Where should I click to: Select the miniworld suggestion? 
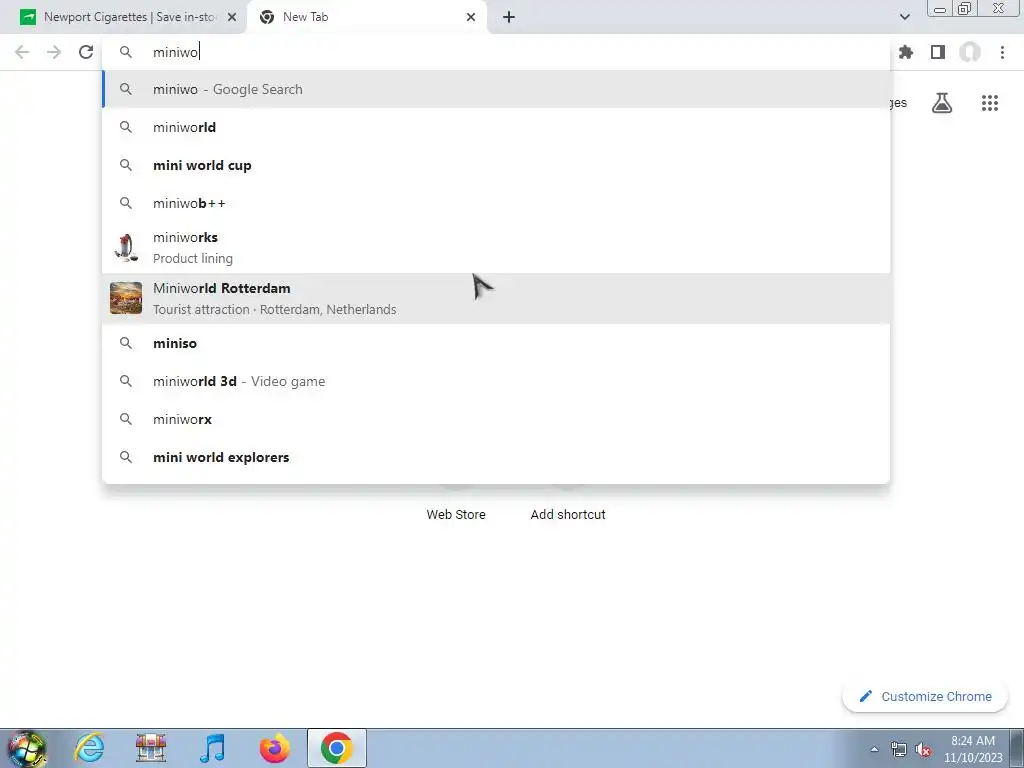click(x=496, y=127)
